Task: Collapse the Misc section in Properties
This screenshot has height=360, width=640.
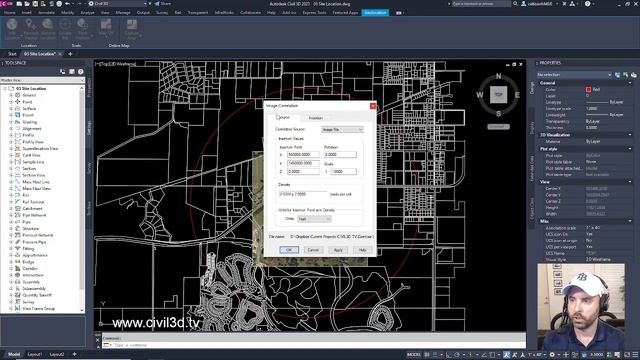Action: click(x=630, y=221)
